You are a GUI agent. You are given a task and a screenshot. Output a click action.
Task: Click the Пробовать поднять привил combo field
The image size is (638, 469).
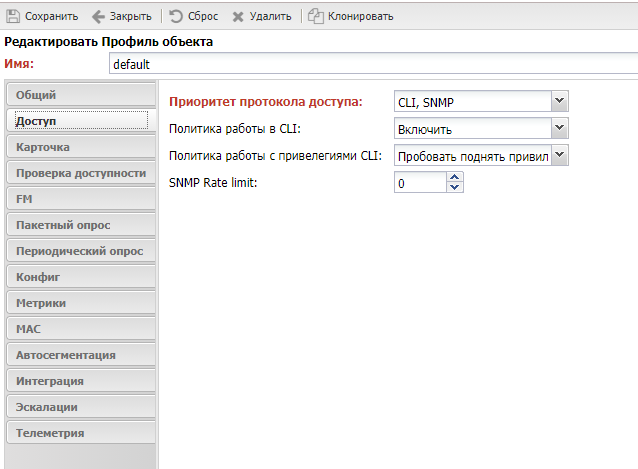click(473, 155)
